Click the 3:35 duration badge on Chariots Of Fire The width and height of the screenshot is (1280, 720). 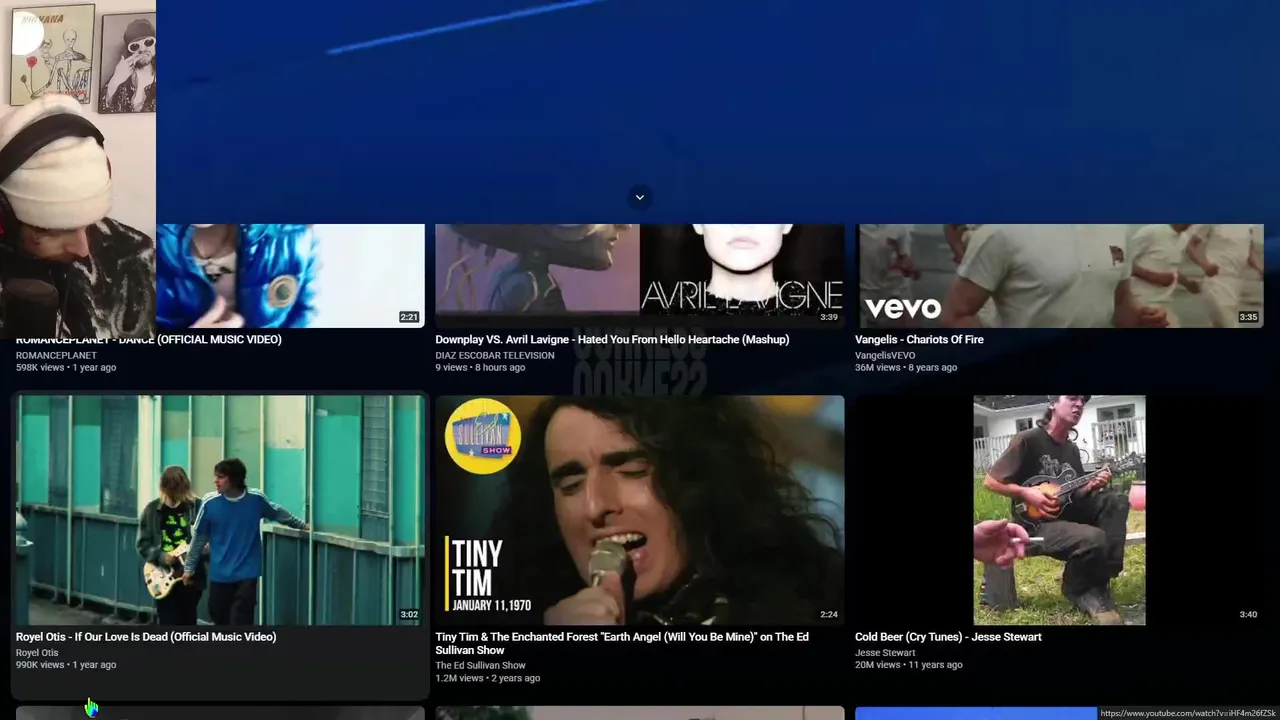1248,317
